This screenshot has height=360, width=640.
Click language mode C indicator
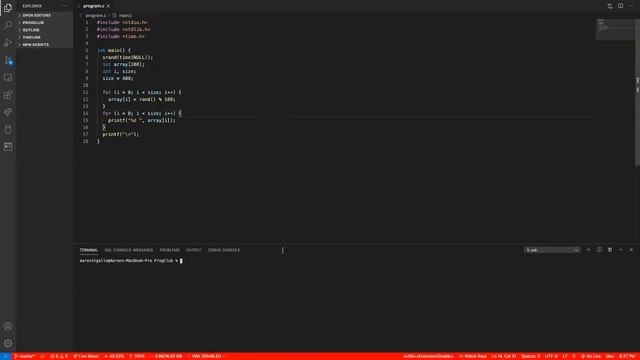tap(574, 356)
